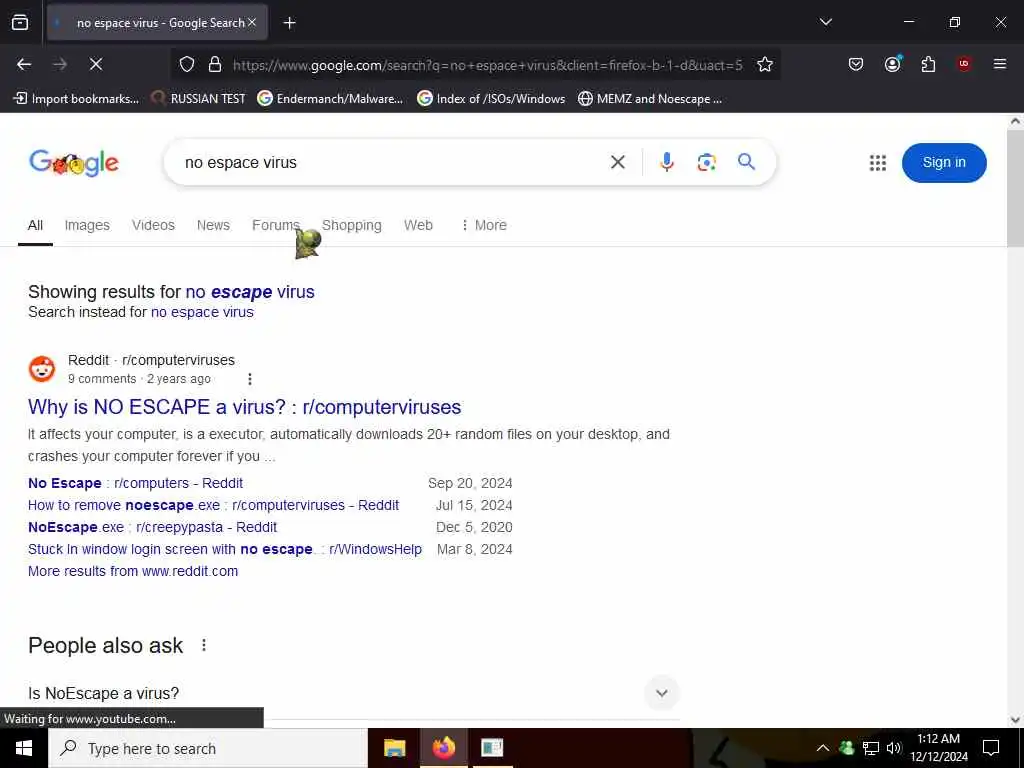The width and height of the screenshot is (1024, 768).
Task: Open 'Why is NO ESCAPE a virus?' result
Action: (x=244, y=407)
